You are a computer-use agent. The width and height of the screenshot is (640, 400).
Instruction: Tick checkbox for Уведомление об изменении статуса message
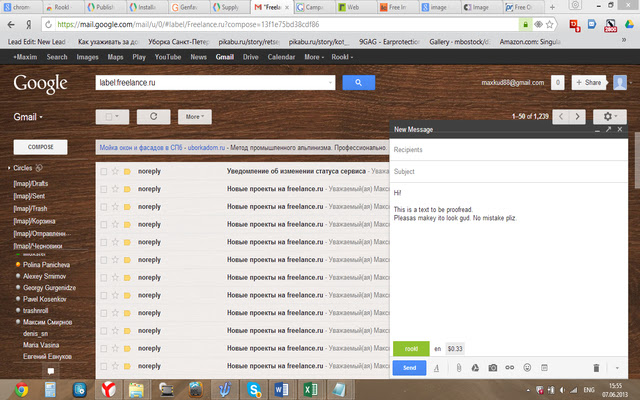tap(104, 171)
